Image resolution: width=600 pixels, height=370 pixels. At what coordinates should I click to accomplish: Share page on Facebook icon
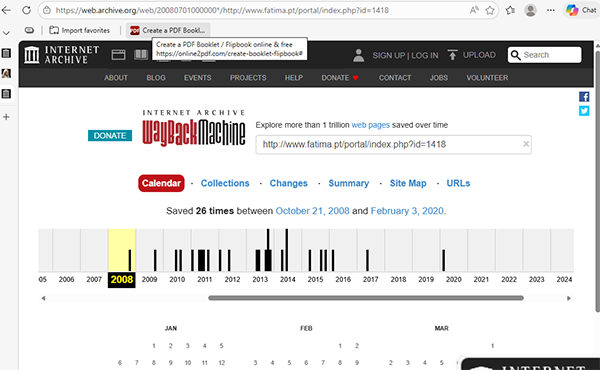(584, 96)
